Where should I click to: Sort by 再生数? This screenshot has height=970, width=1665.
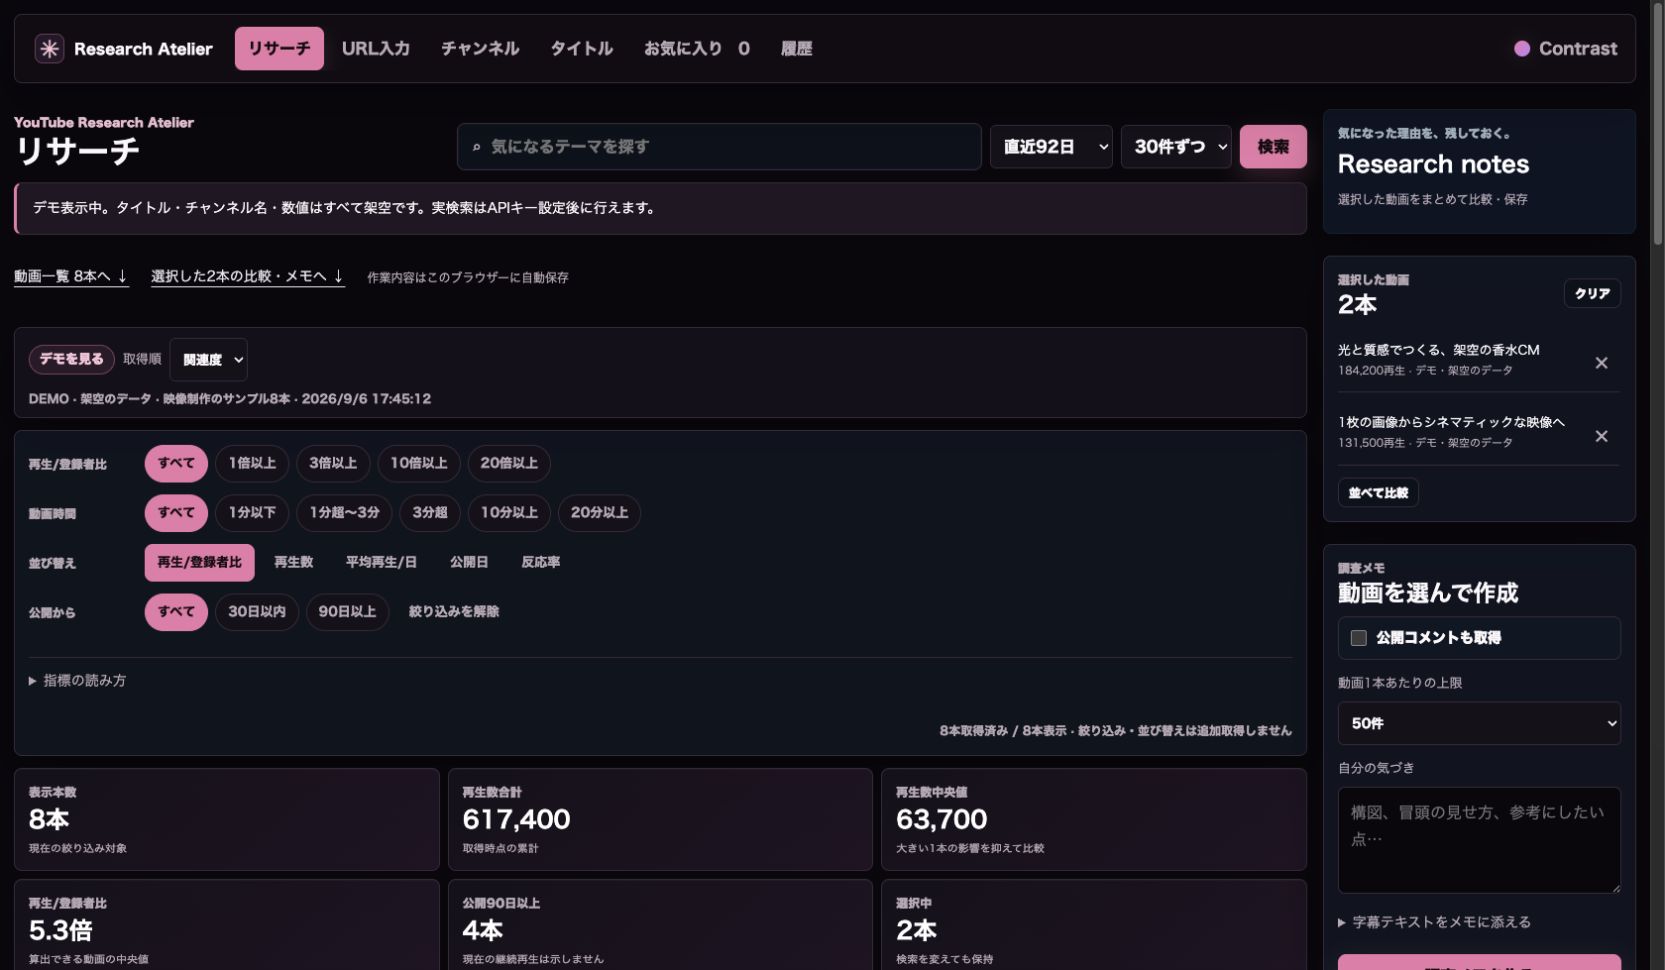(x=293, y=563)
